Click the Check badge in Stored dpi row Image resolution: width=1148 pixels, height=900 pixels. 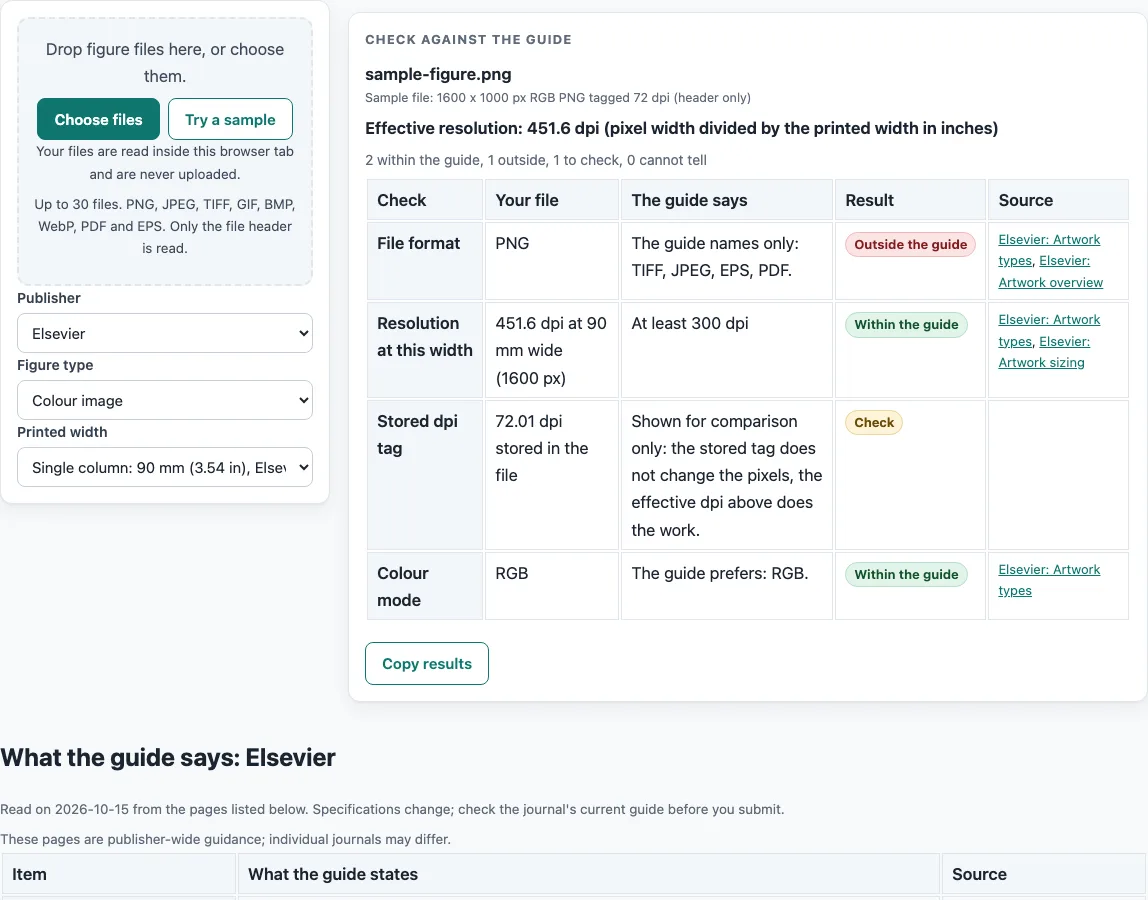pos(873,423)
